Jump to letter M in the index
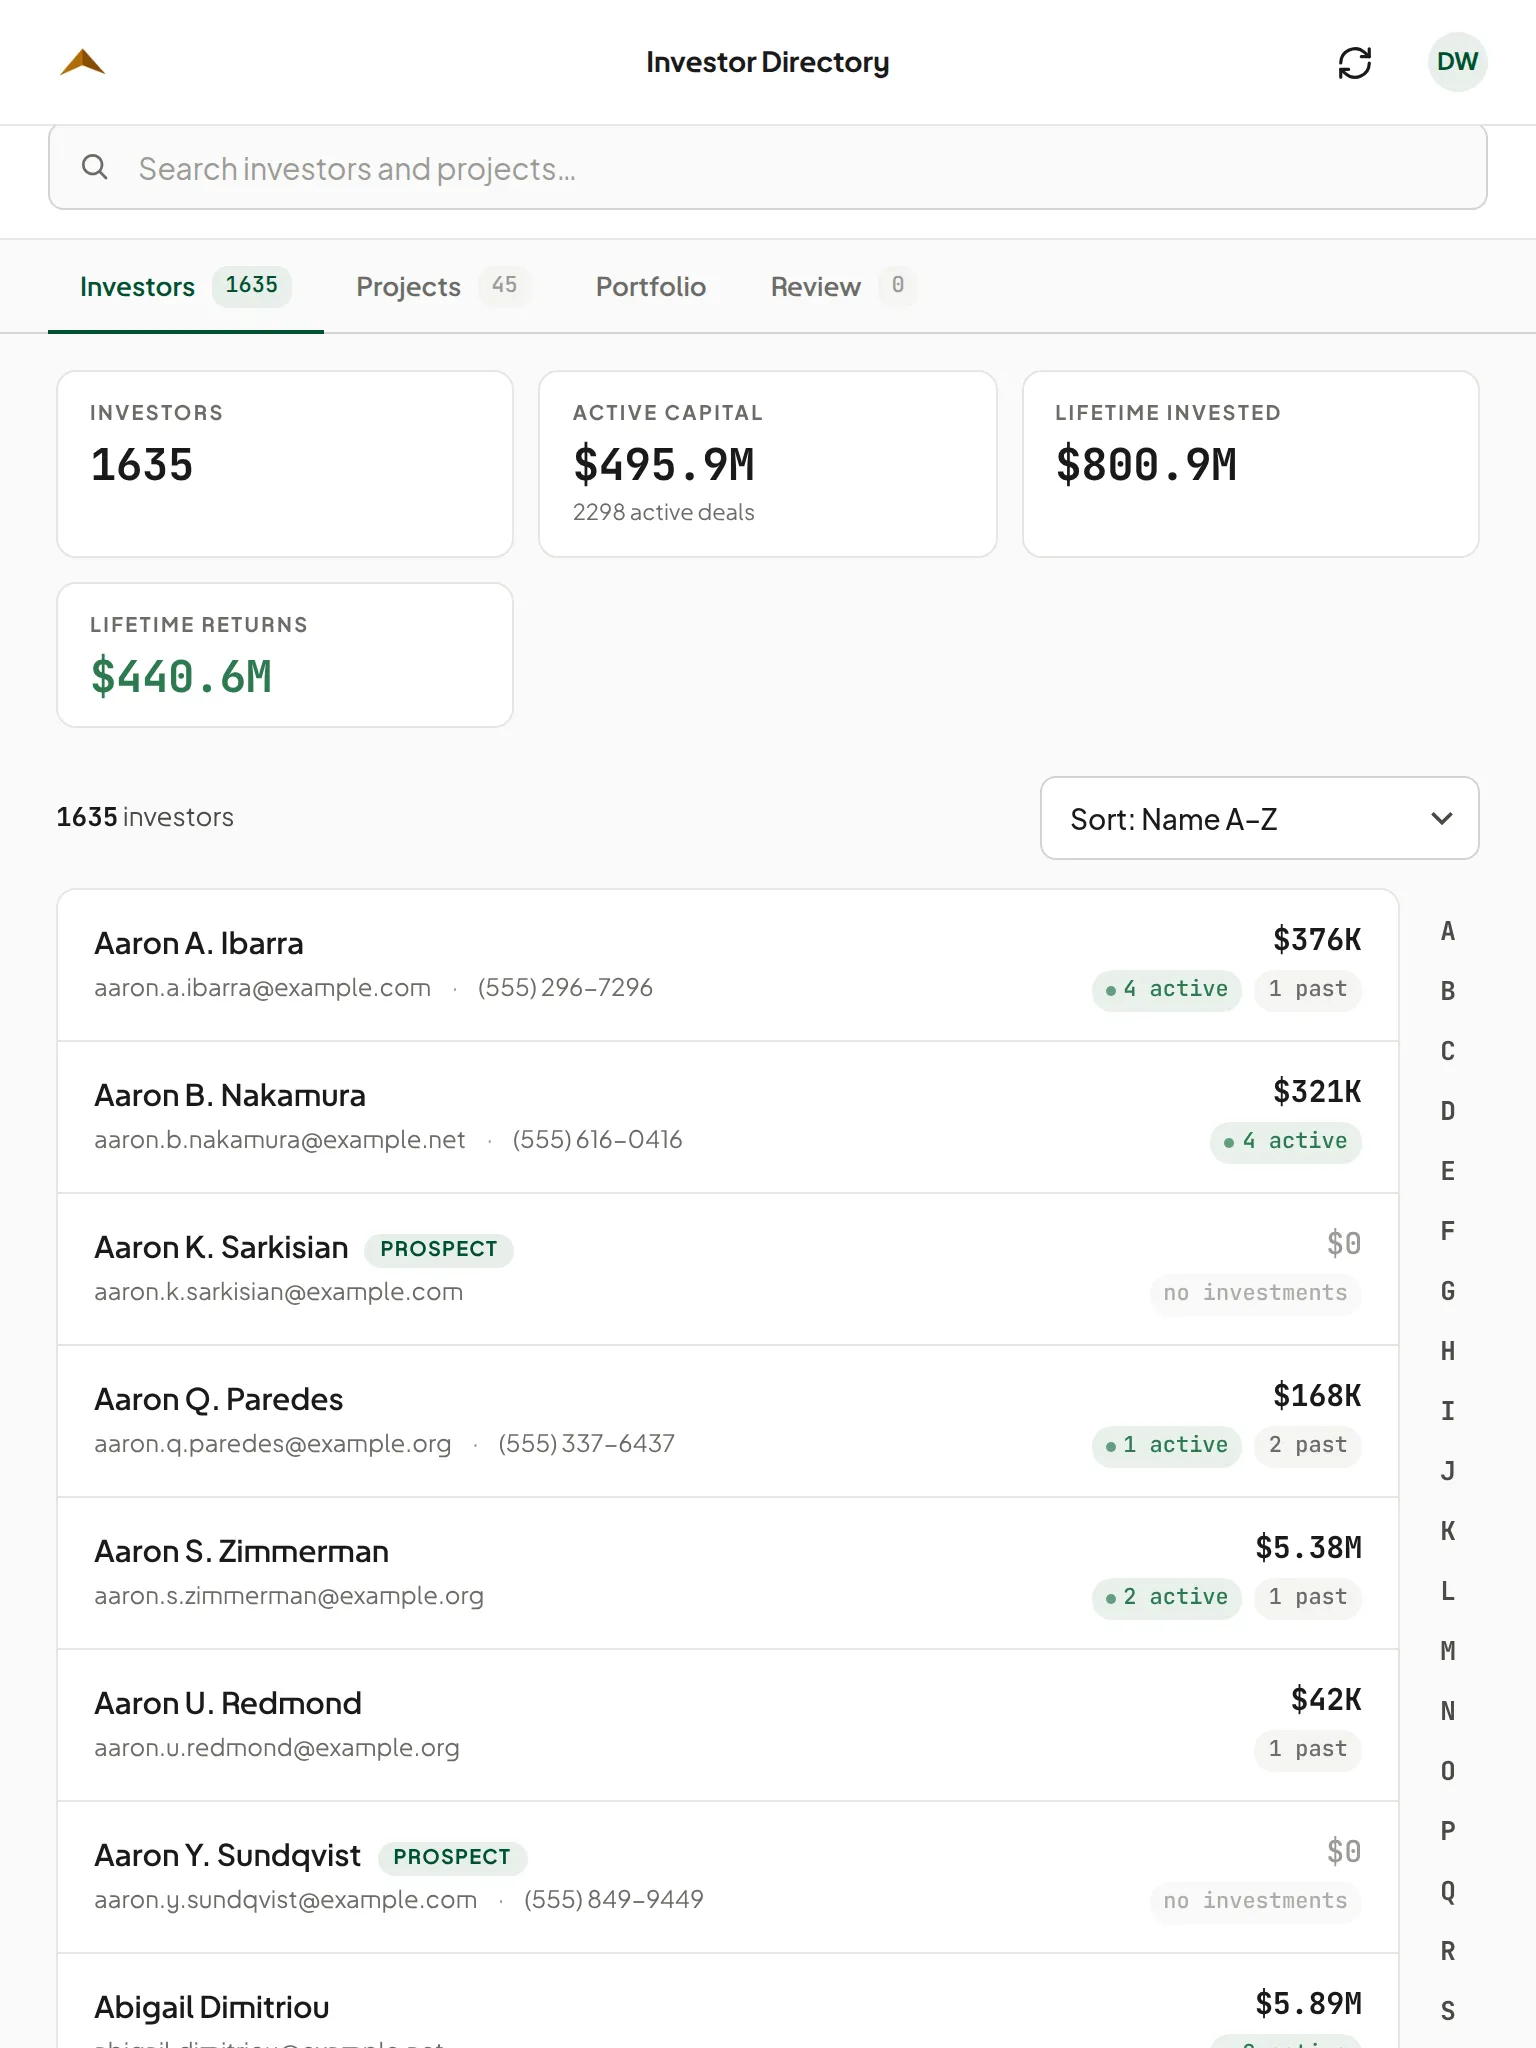This screenshot has width=1536, height=2048. [1448, 1651]
